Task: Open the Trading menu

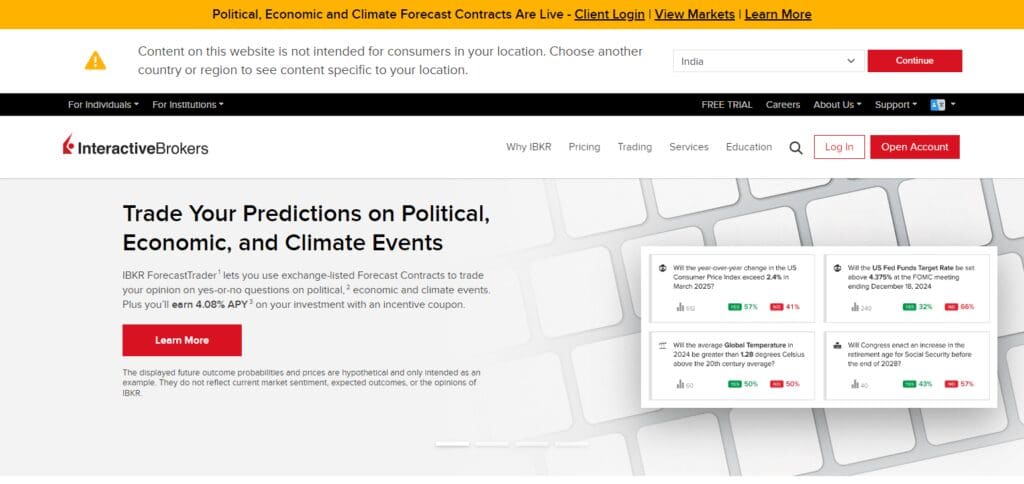Action: [x=635, y=147]
